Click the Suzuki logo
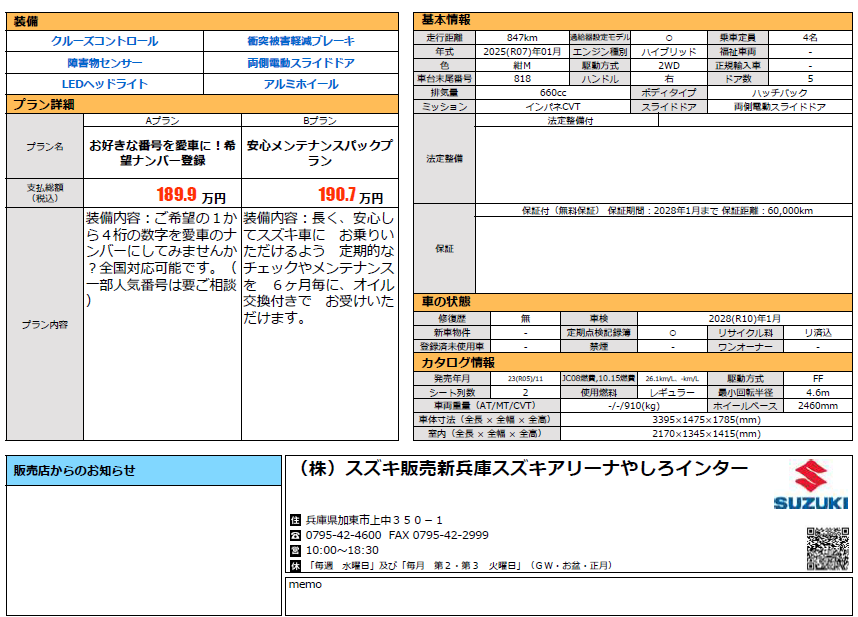The image size is (858, 617). tap(811, 487)
